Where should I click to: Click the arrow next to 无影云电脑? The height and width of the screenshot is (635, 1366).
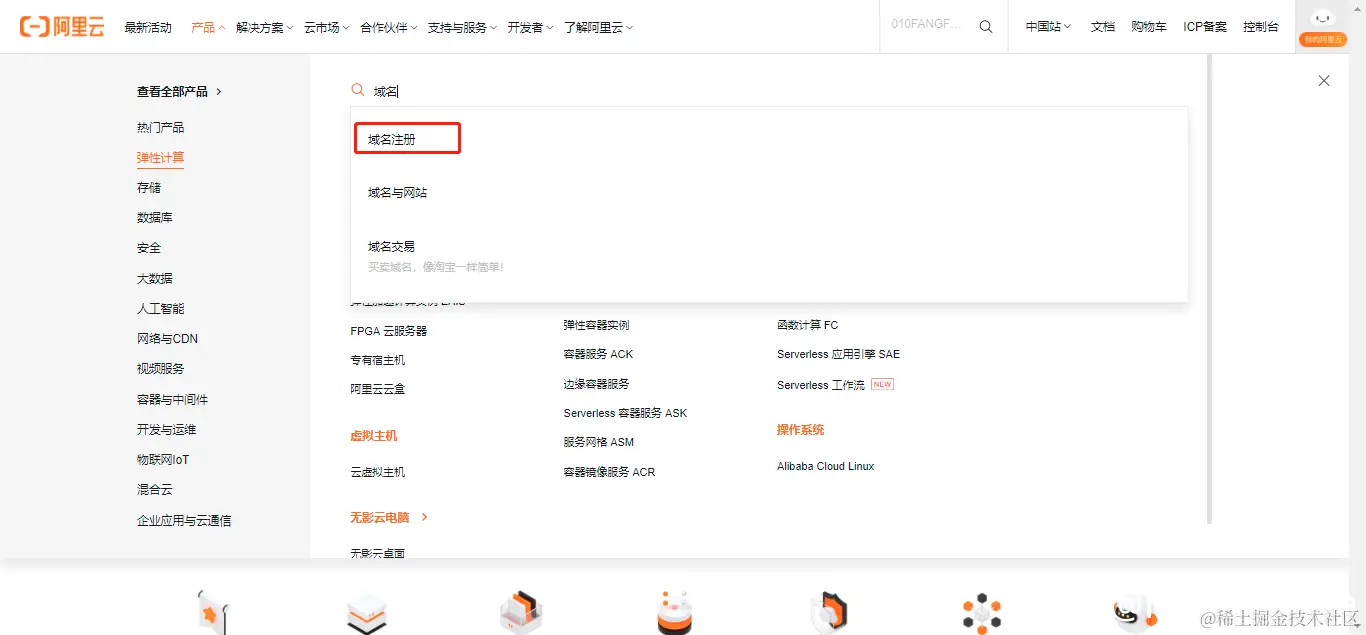point(425,517)
